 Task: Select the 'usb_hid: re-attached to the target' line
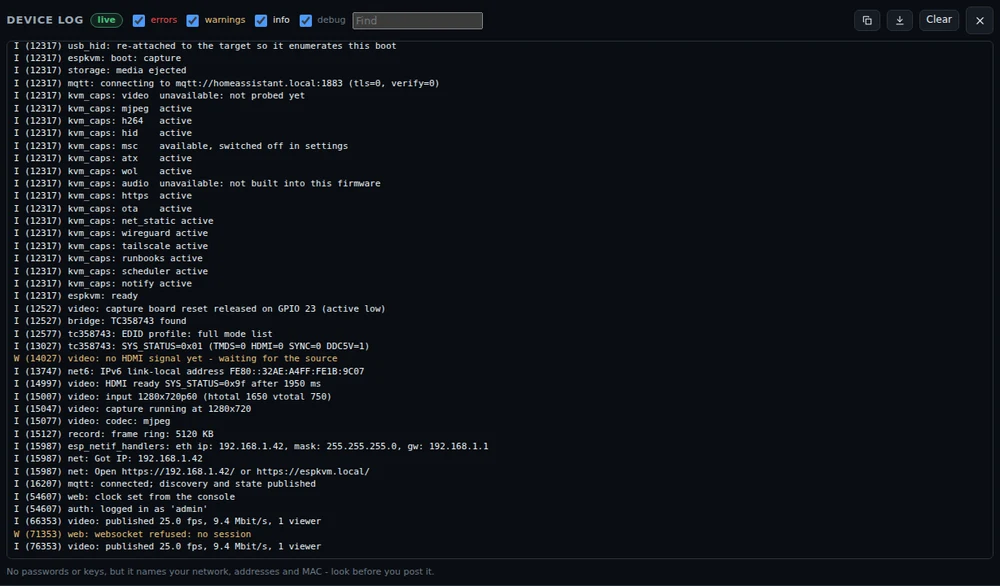pyautogui.click(x=205, y=46)
